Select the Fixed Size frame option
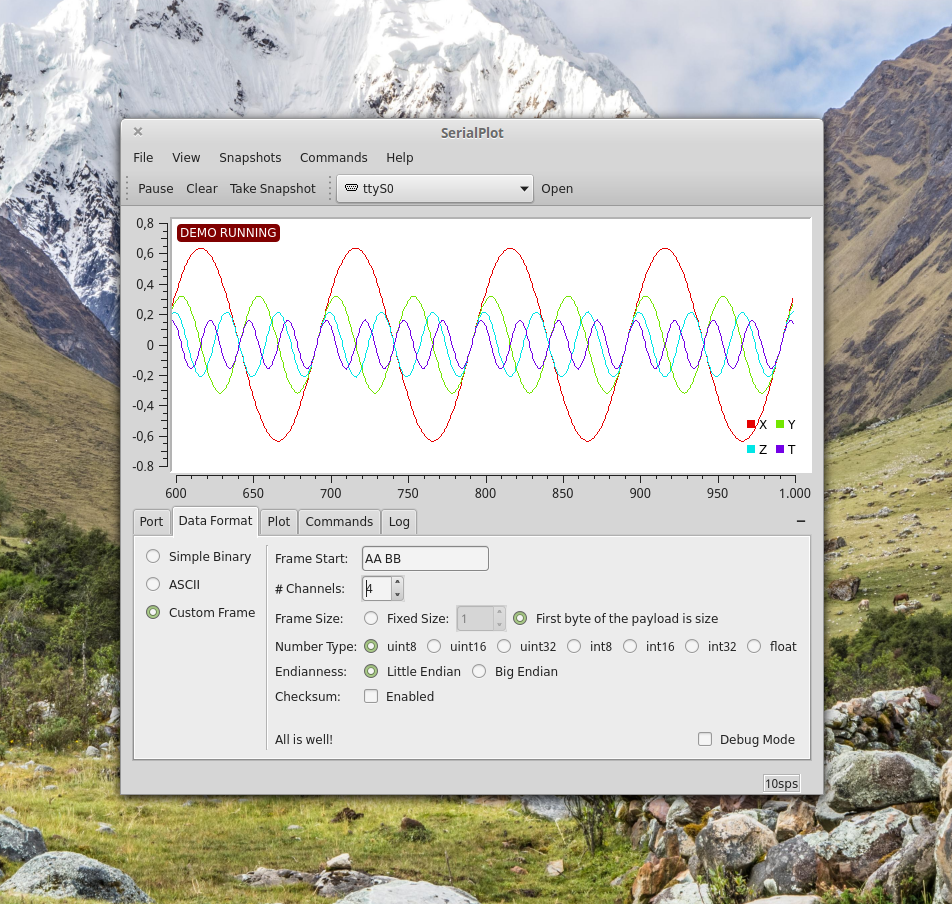Screen dimensions: 952x904 point(371,619)
